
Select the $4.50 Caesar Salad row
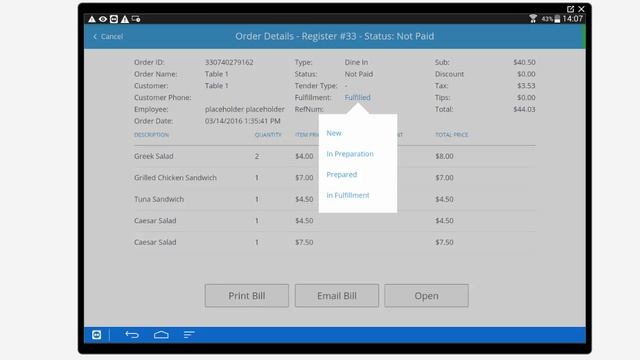pyautogui.click(x=335, y=221)
